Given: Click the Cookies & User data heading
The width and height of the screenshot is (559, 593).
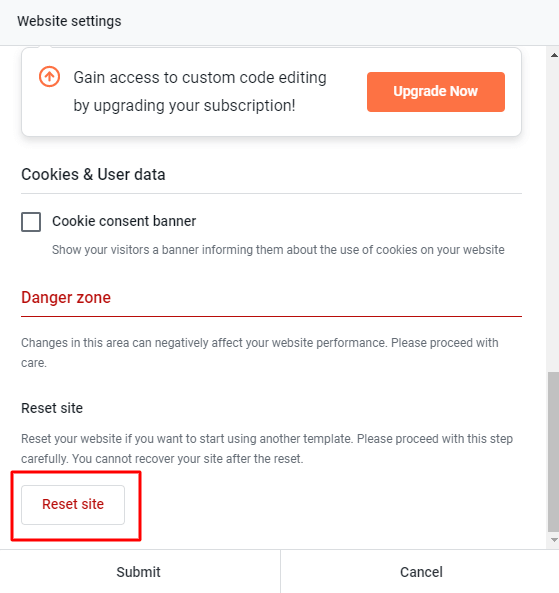Looking at the screenshot, I should (93, 175).
